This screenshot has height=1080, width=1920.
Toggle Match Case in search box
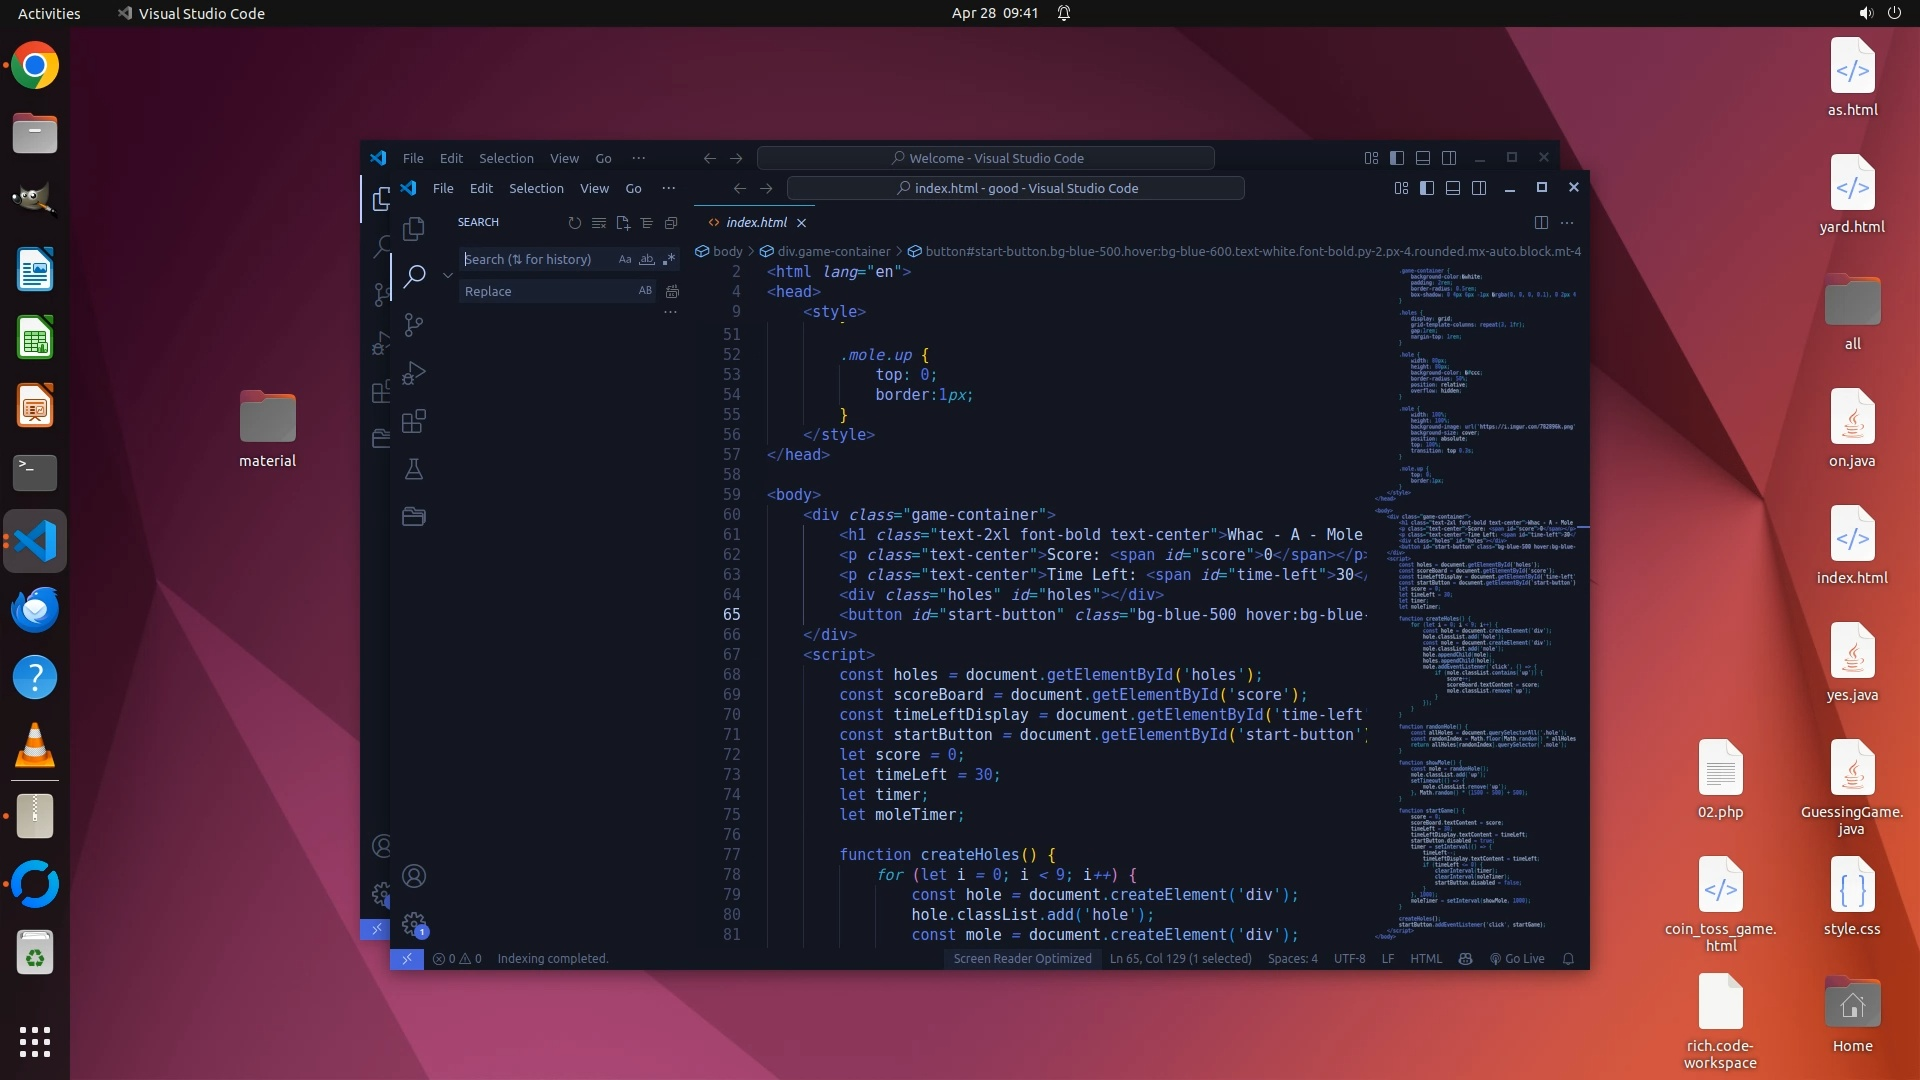tap(625, 259)
